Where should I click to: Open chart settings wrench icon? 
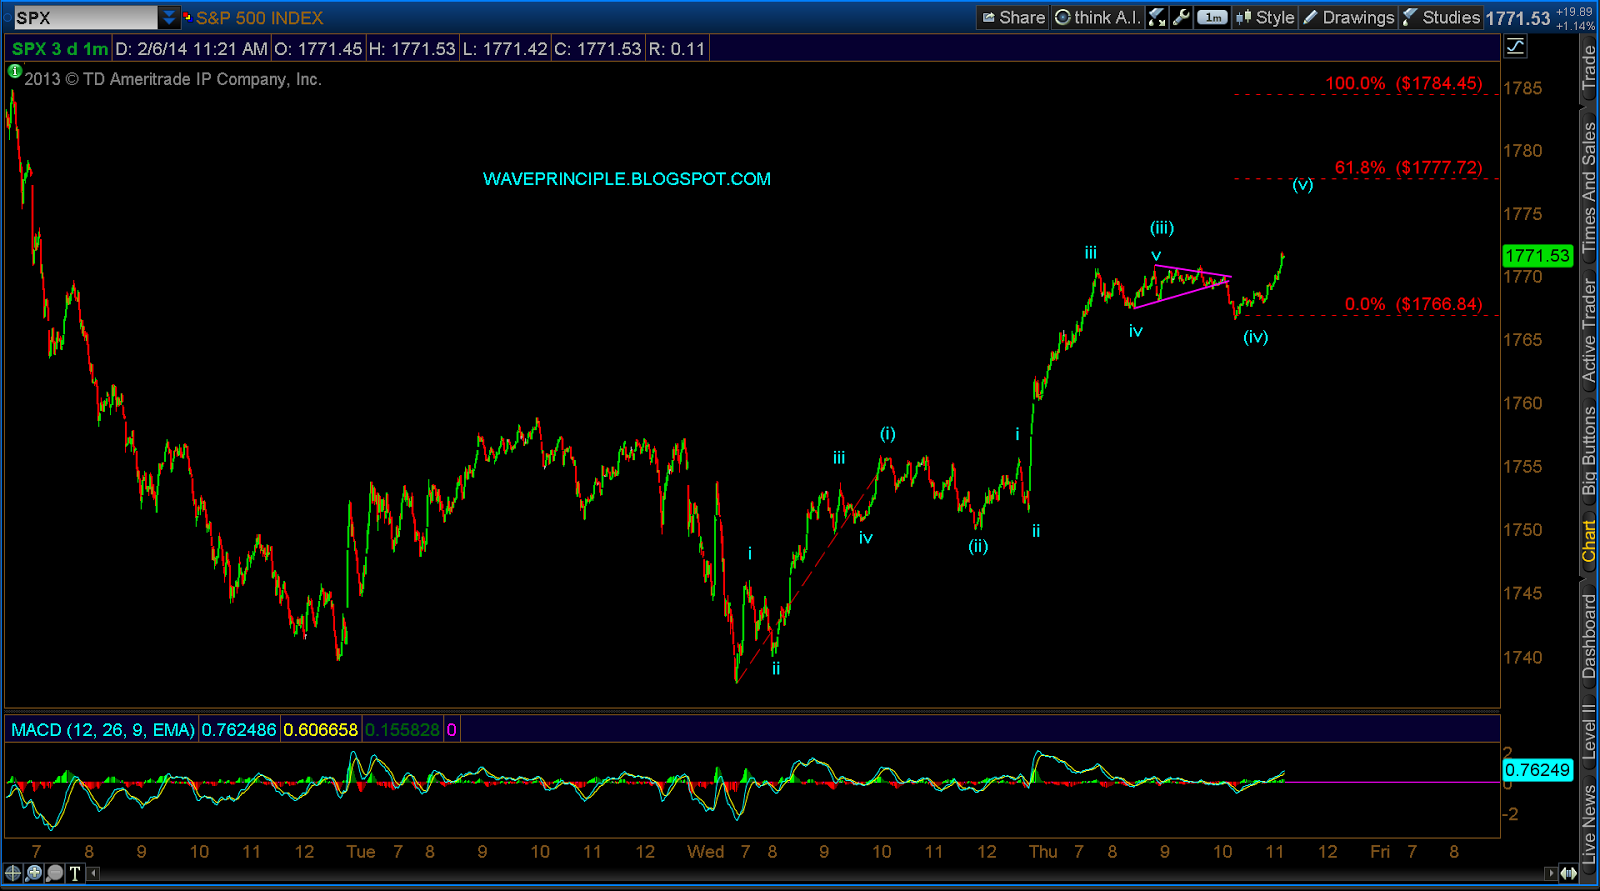(x=1181, y=17)
